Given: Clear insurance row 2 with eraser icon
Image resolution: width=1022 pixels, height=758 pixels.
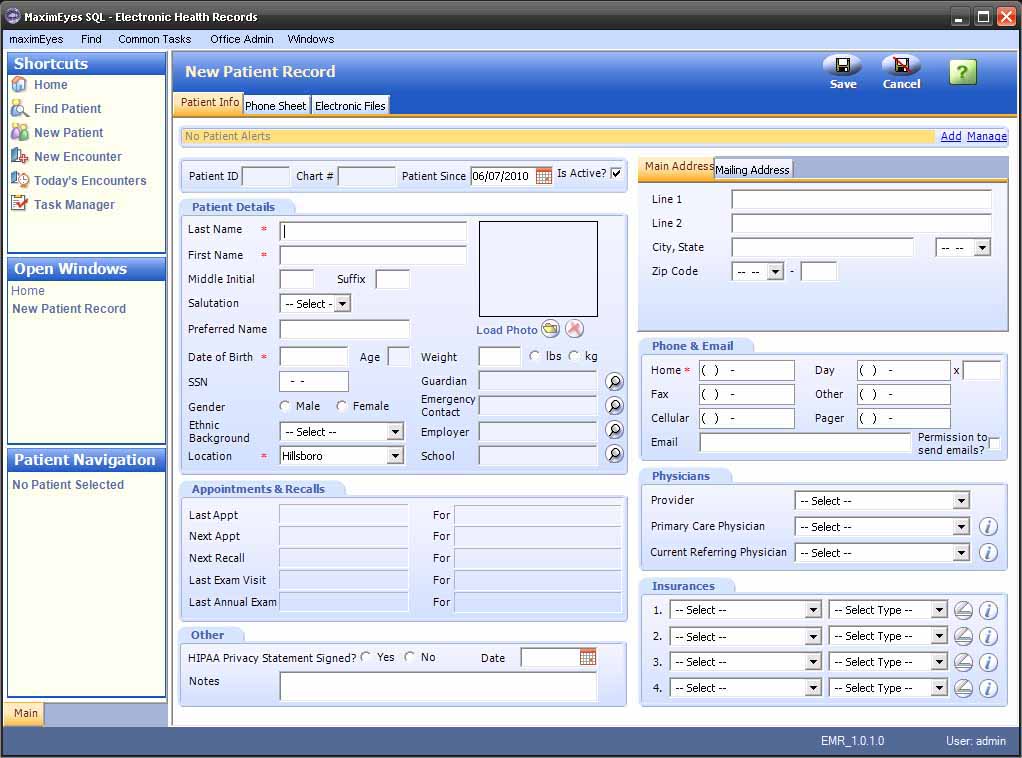Looking at the screenshot, I should pyautogui.click(x=963, y=636).
